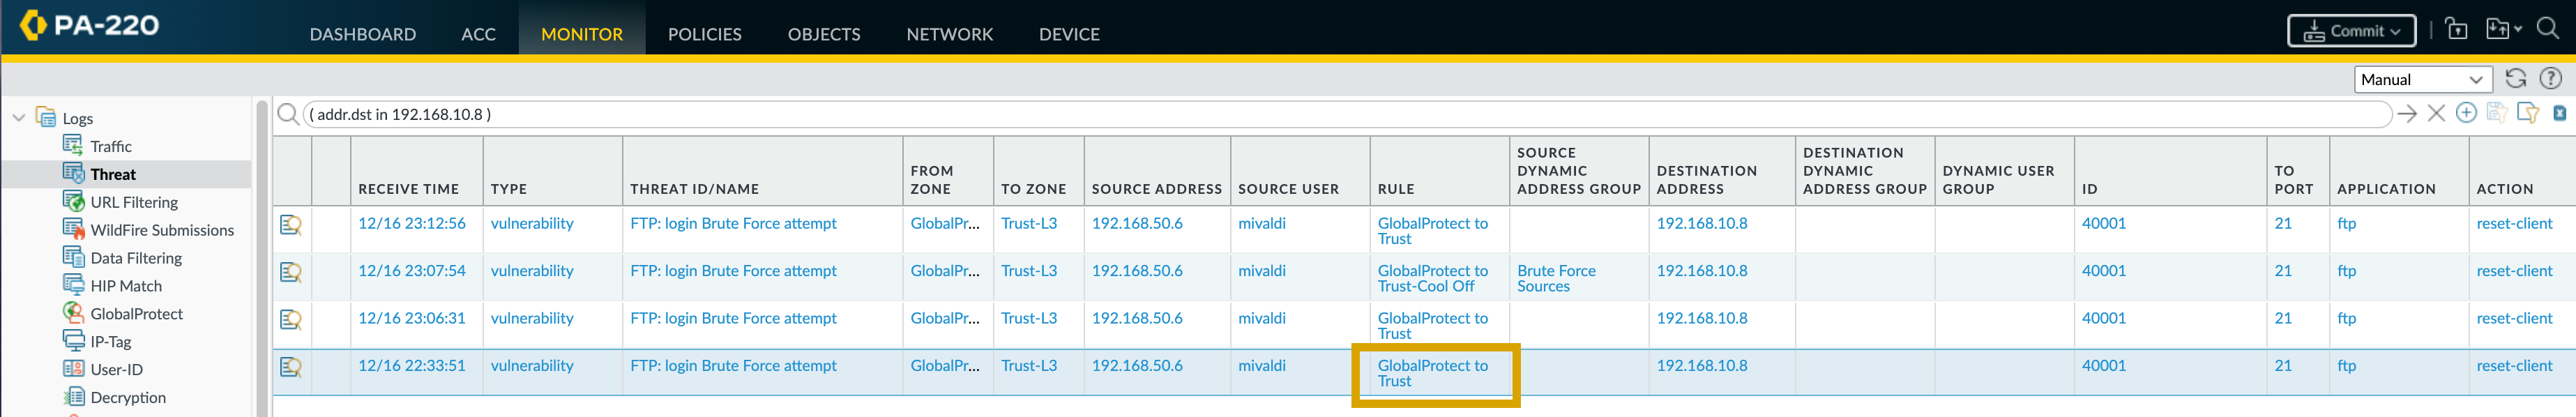Click the load filter funnel icon
2576x417 pixels.
pos(2527,113)
